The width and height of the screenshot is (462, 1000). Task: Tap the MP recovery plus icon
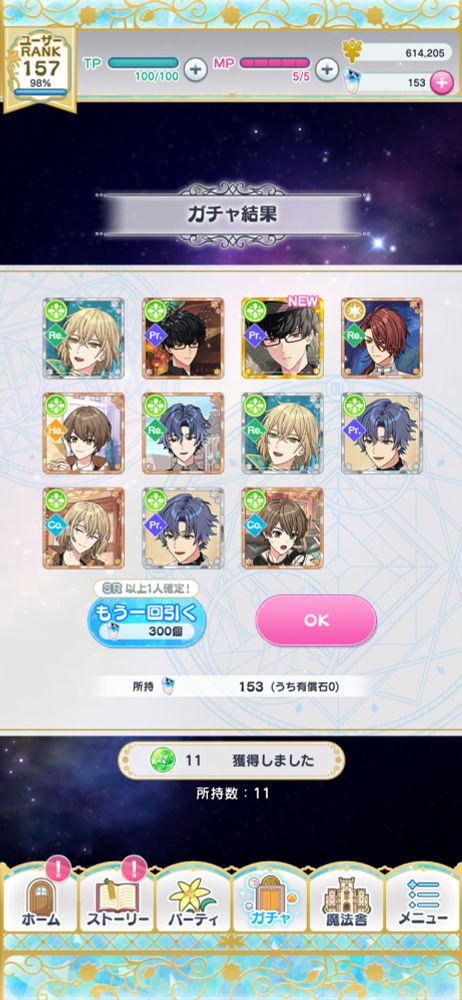click(x=327, y=69)
